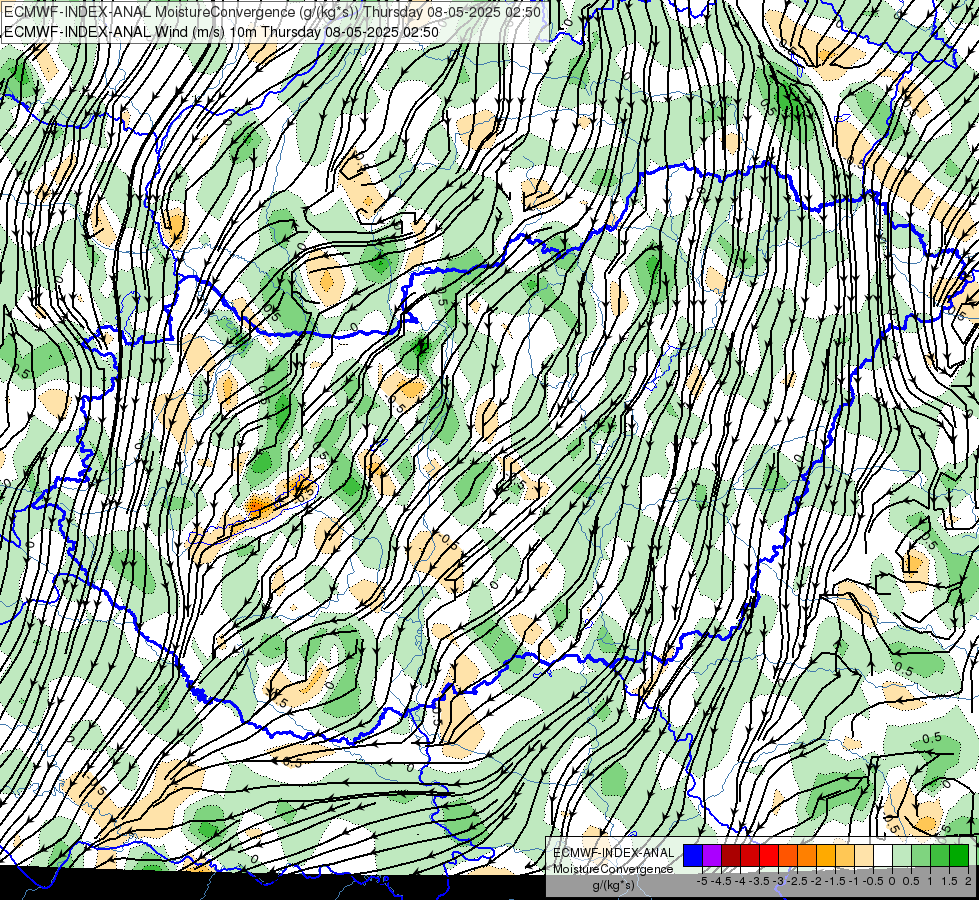Click the purple legend swatch

tap(712, 855)
